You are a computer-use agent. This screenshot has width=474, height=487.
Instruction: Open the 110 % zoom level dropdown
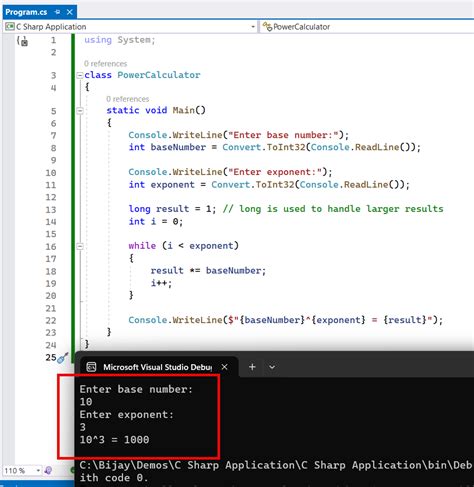click(38, 471)
